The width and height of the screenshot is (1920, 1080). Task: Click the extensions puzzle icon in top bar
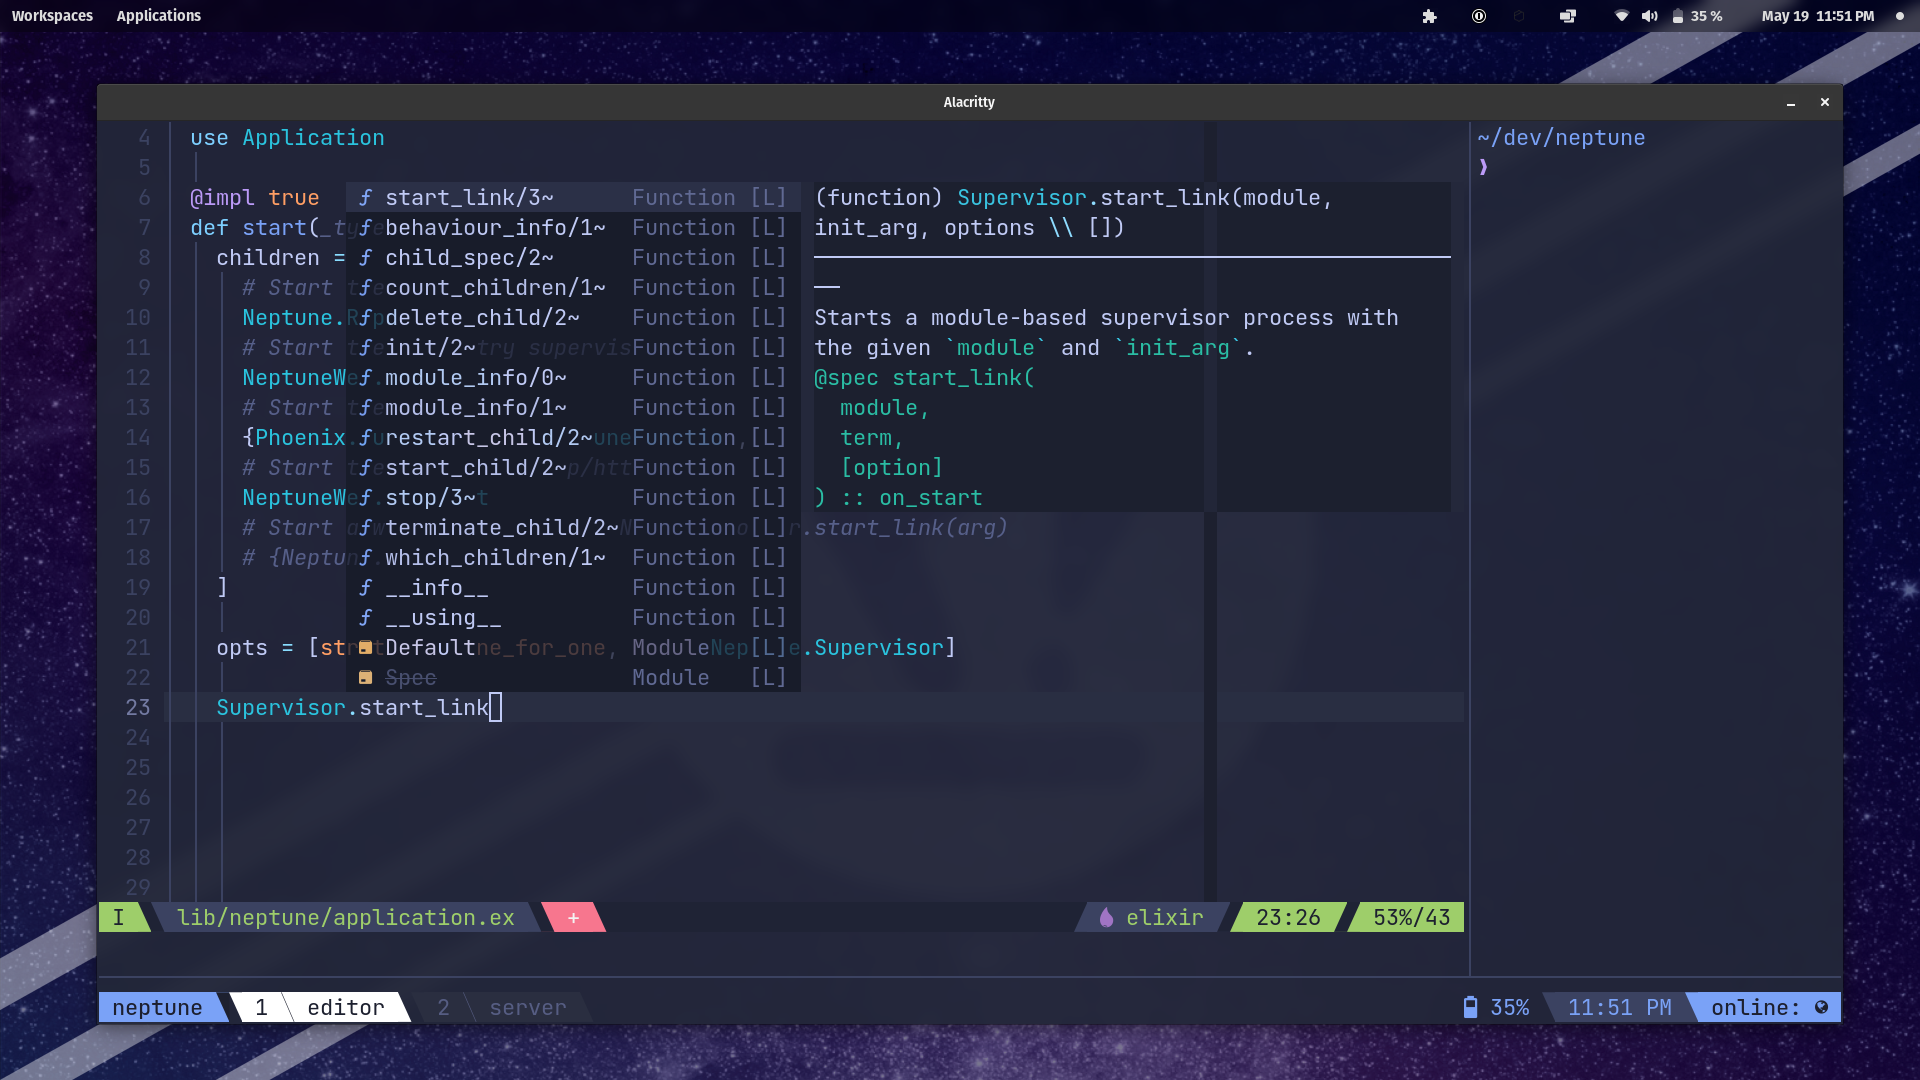tap(1429, 16)
